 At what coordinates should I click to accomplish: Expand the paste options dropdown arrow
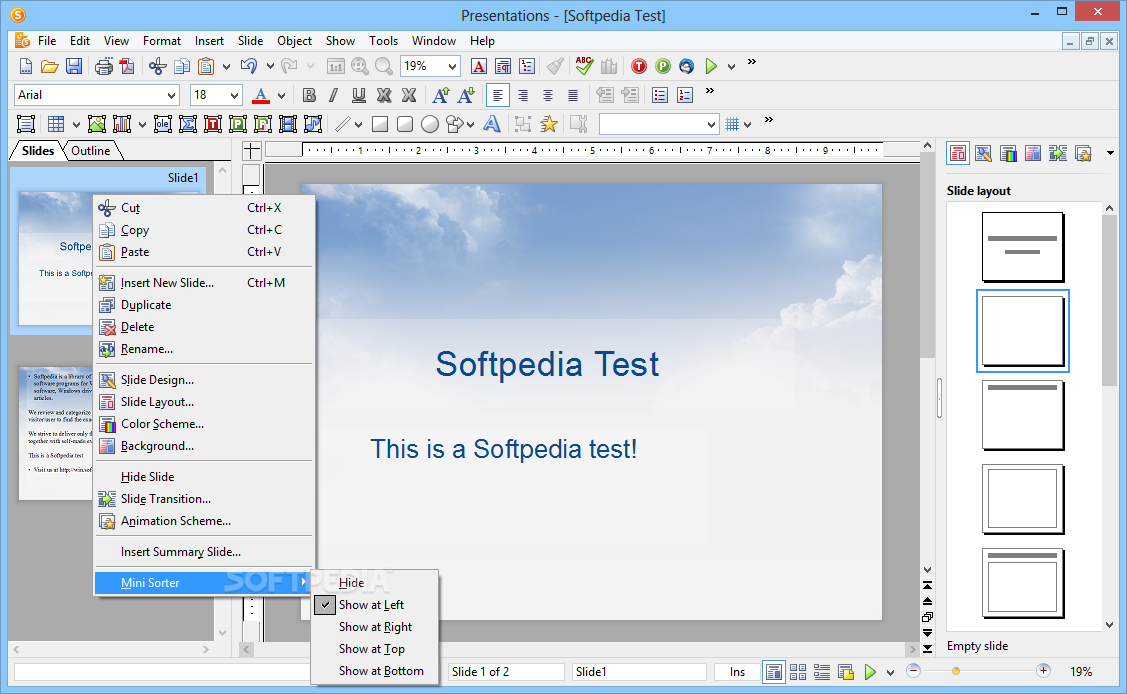(x=226, y=66)
